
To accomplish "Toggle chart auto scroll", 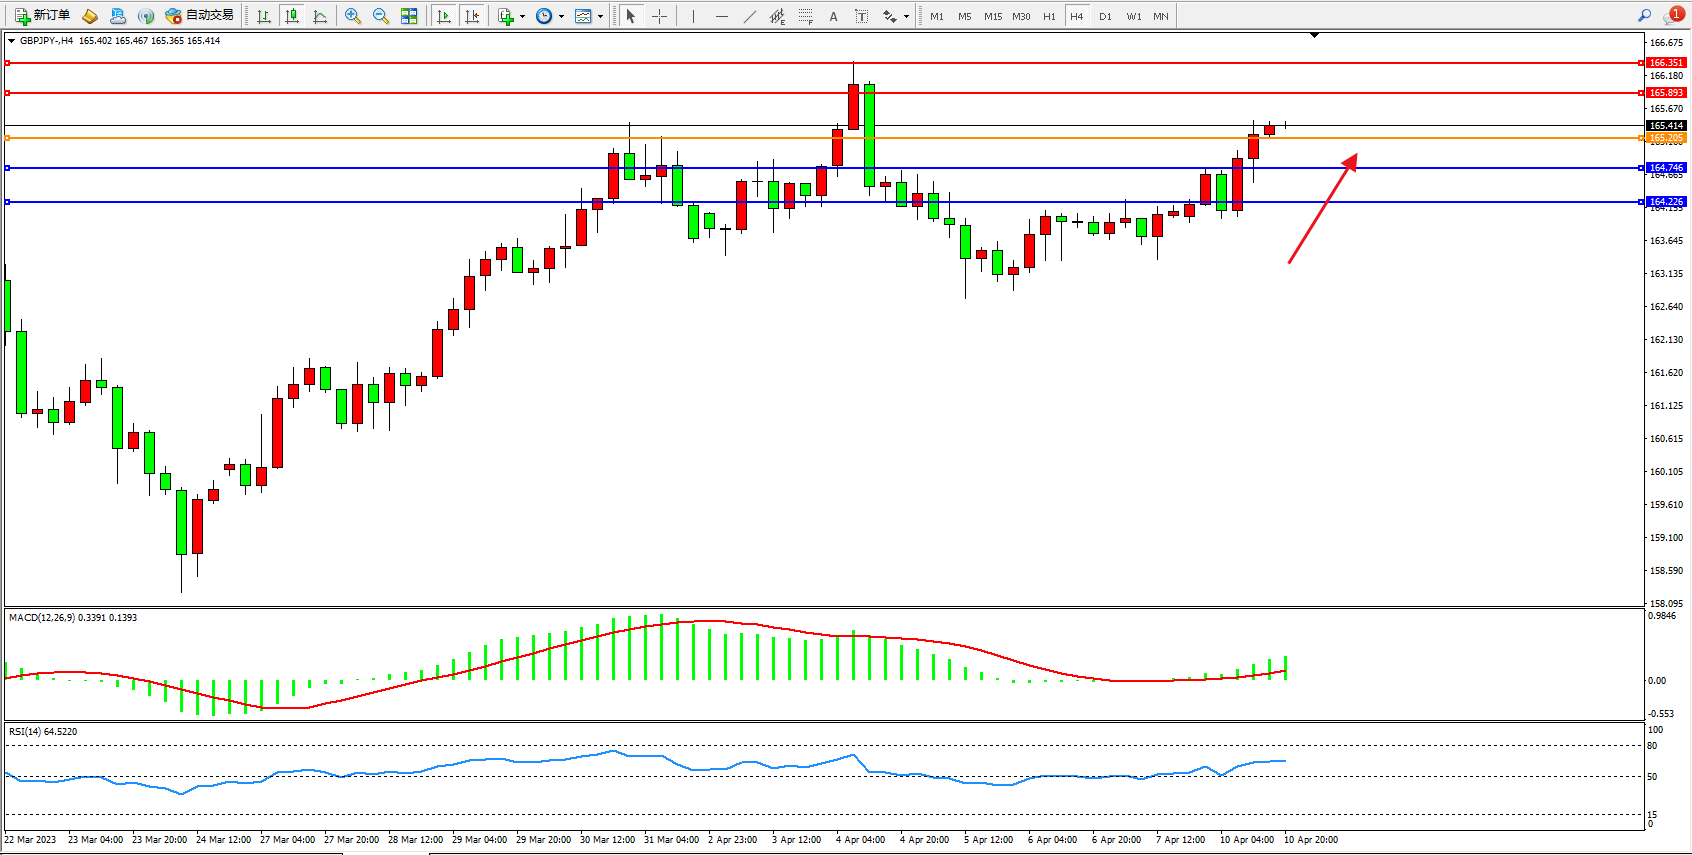I will (444, 16).
